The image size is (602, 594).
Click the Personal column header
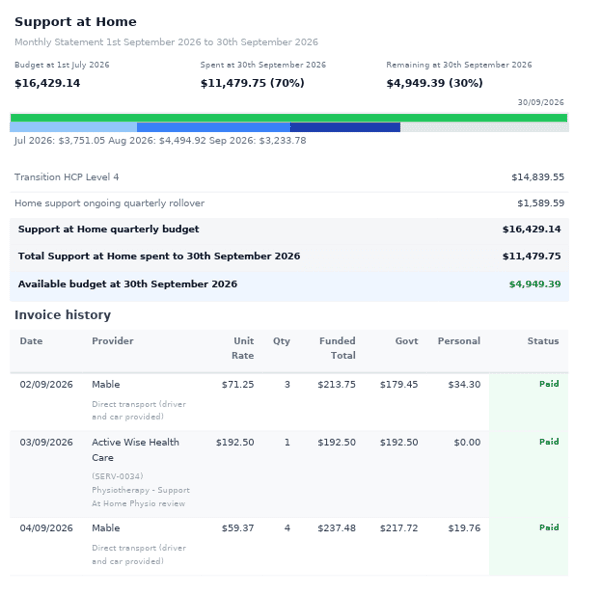(459, 341)
